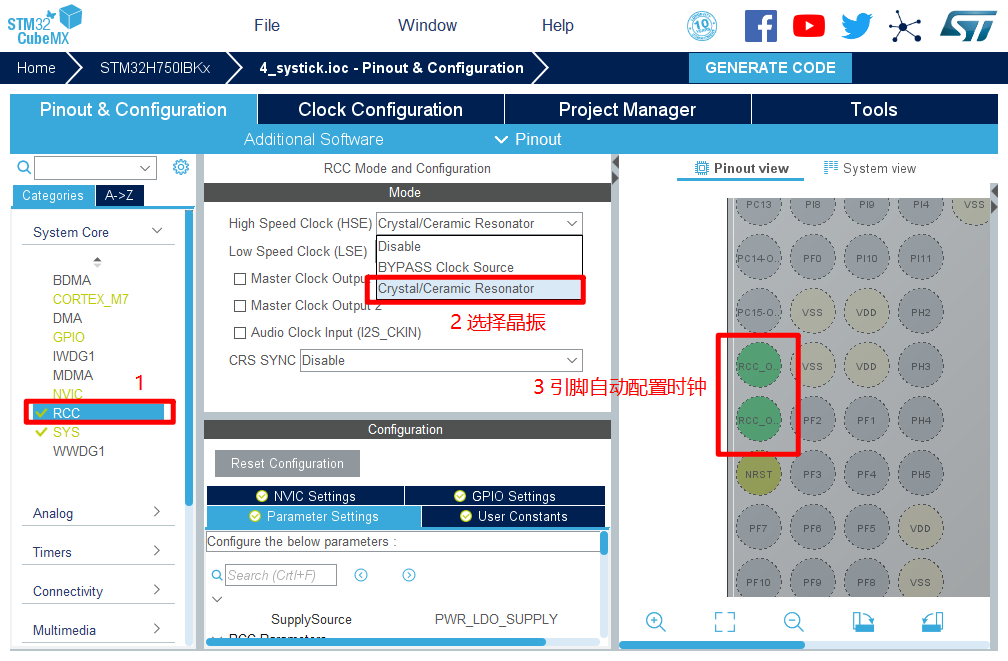Open the Twitter bird icon
The width and height of the screenshot is (1008, 661).
tap(856, 26)
